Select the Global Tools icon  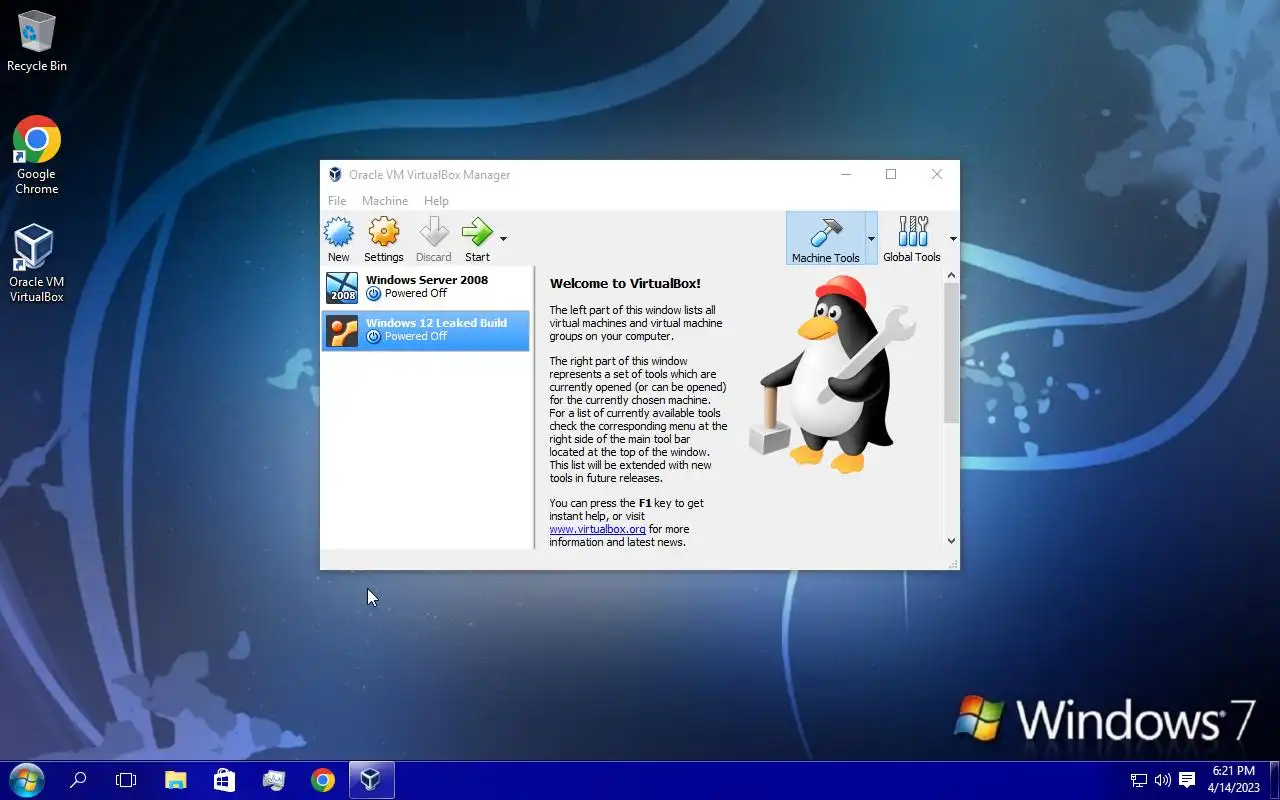[912, 238]
